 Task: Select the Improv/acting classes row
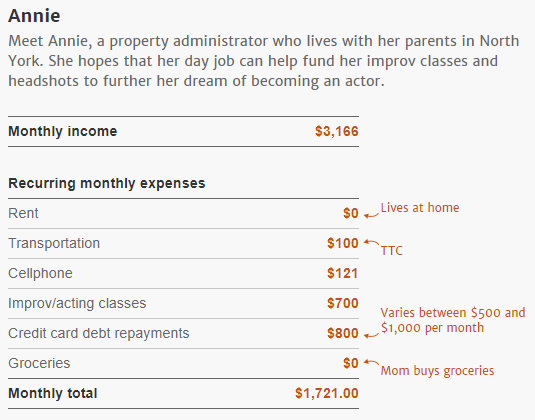pos(184,303)
